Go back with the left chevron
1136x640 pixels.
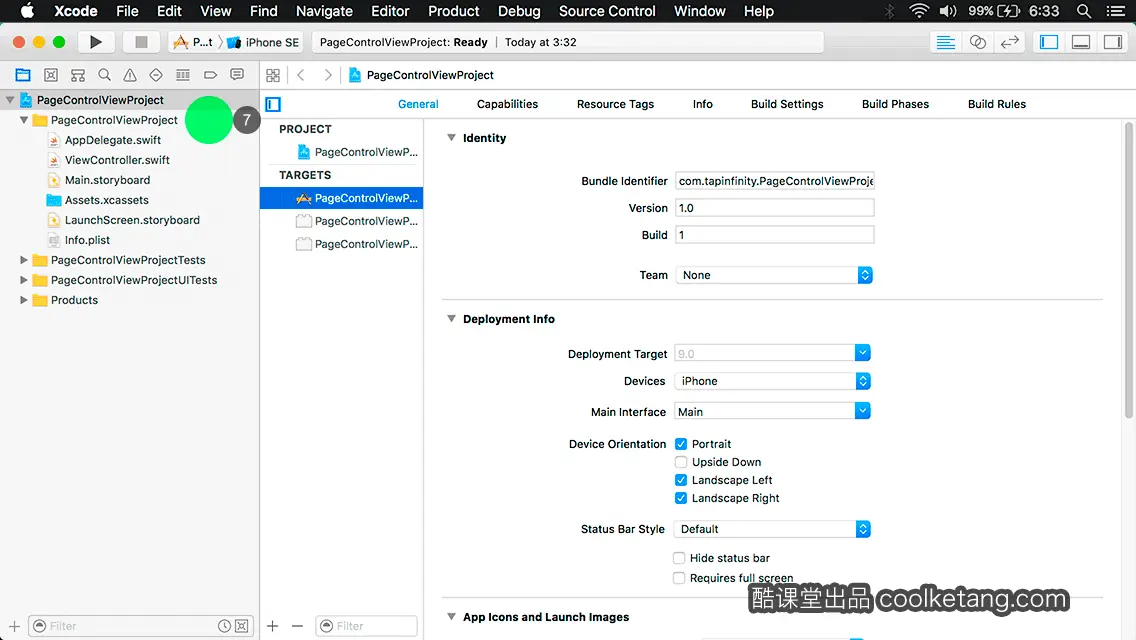(x=301, y=75)
